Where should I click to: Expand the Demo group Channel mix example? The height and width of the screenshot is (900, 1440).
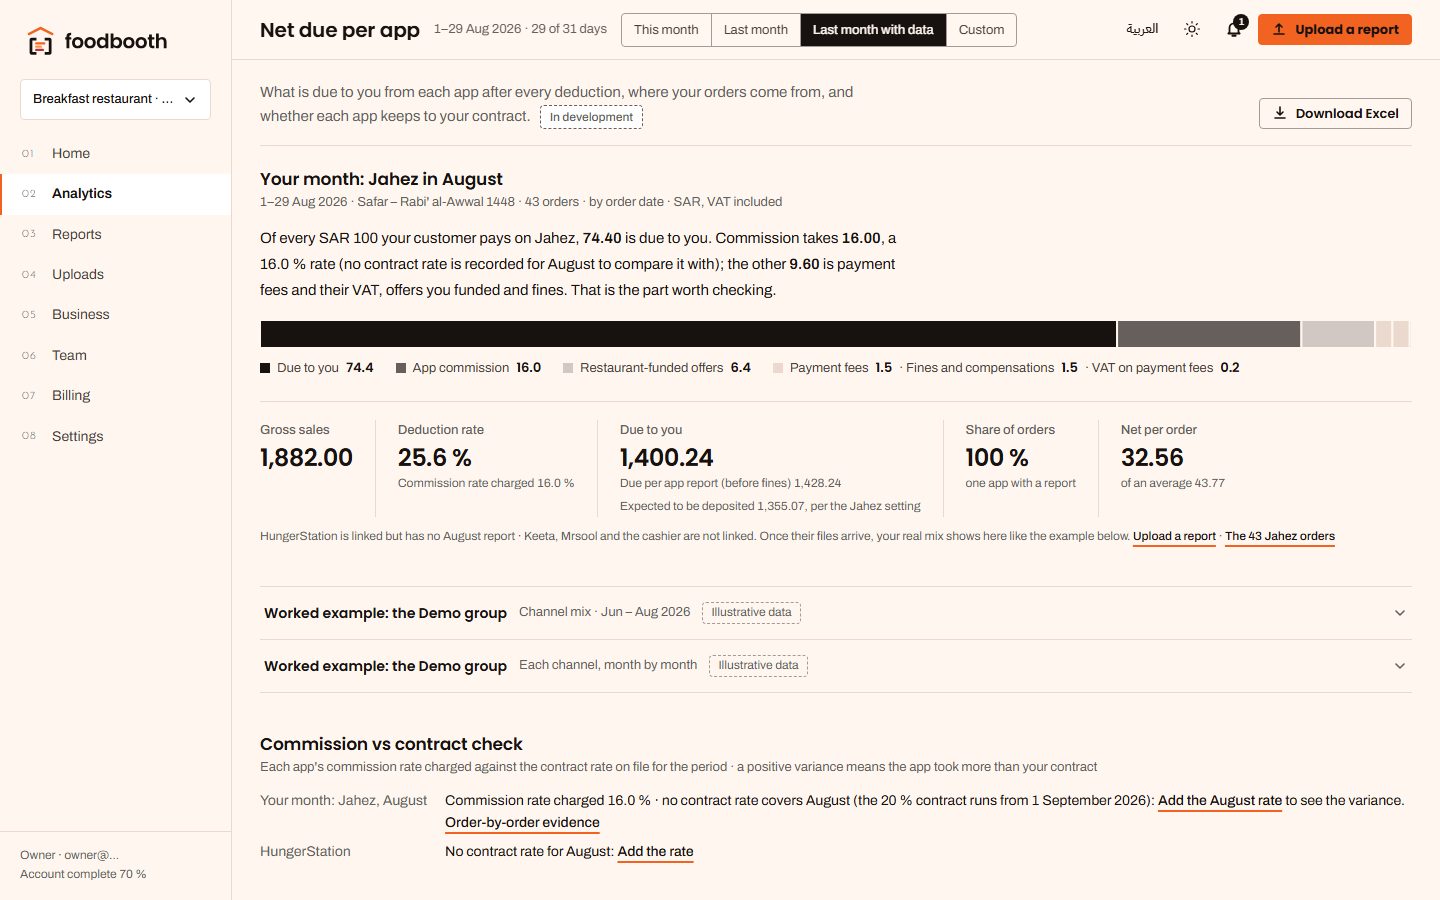tap(835, 613)
